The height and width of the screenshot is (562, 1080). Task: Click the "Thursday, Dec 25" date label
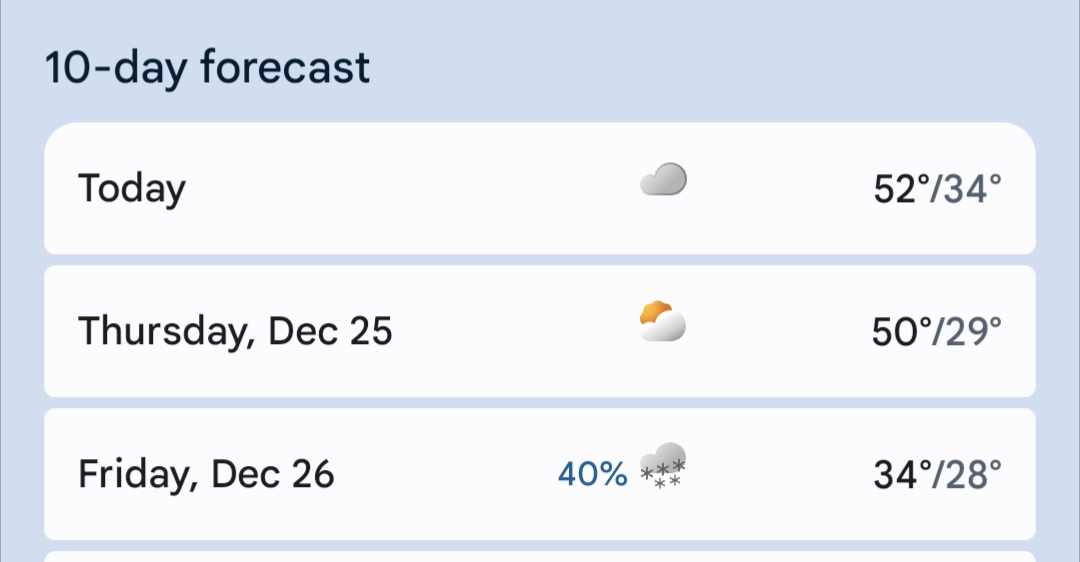235,331
